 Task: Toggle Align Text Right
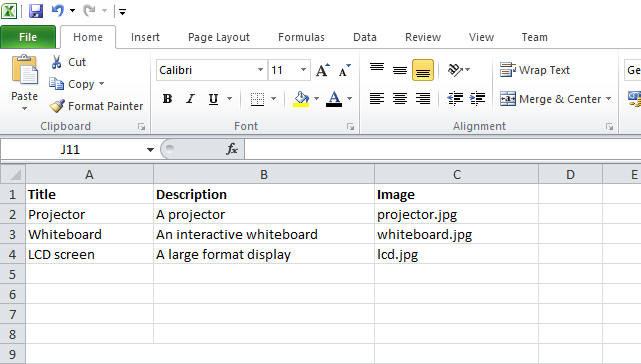[423, 99]
